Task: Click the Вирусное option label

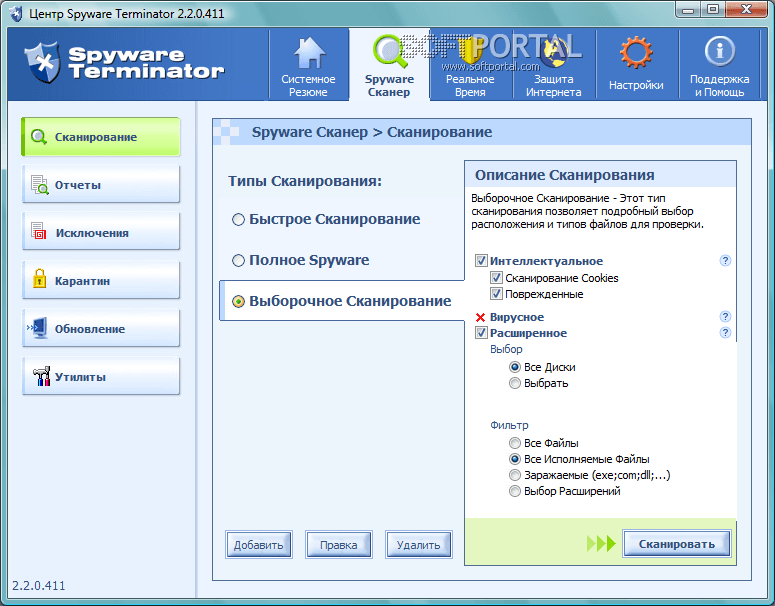Action: click(517, 317)
